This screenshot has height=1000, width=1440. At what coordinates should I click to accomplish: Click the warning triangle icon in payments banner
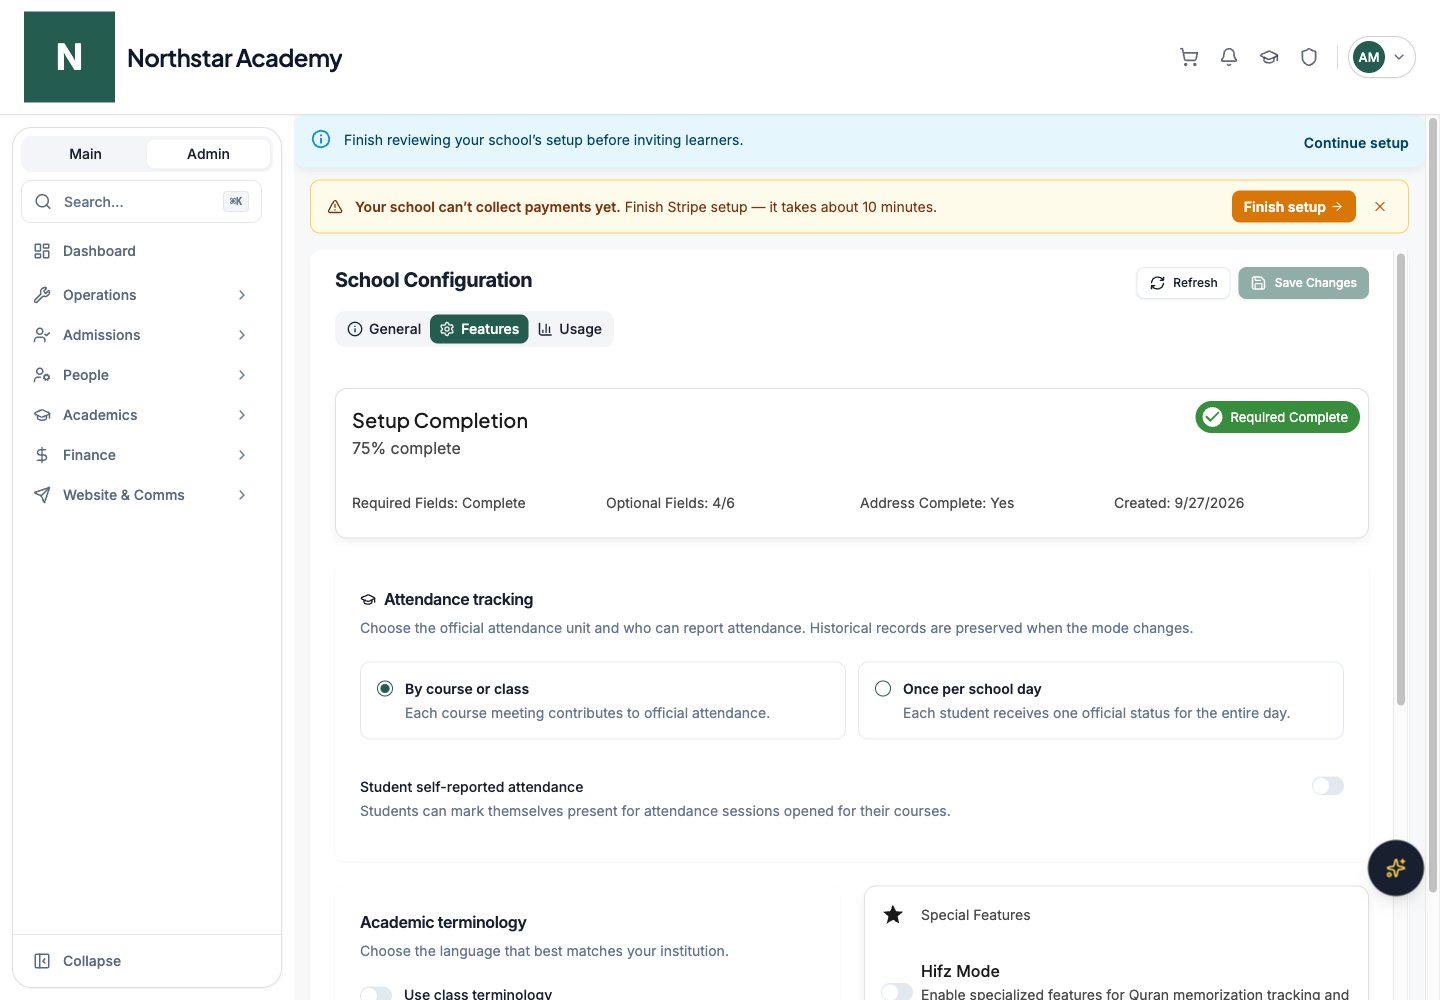tap(335, 207)
